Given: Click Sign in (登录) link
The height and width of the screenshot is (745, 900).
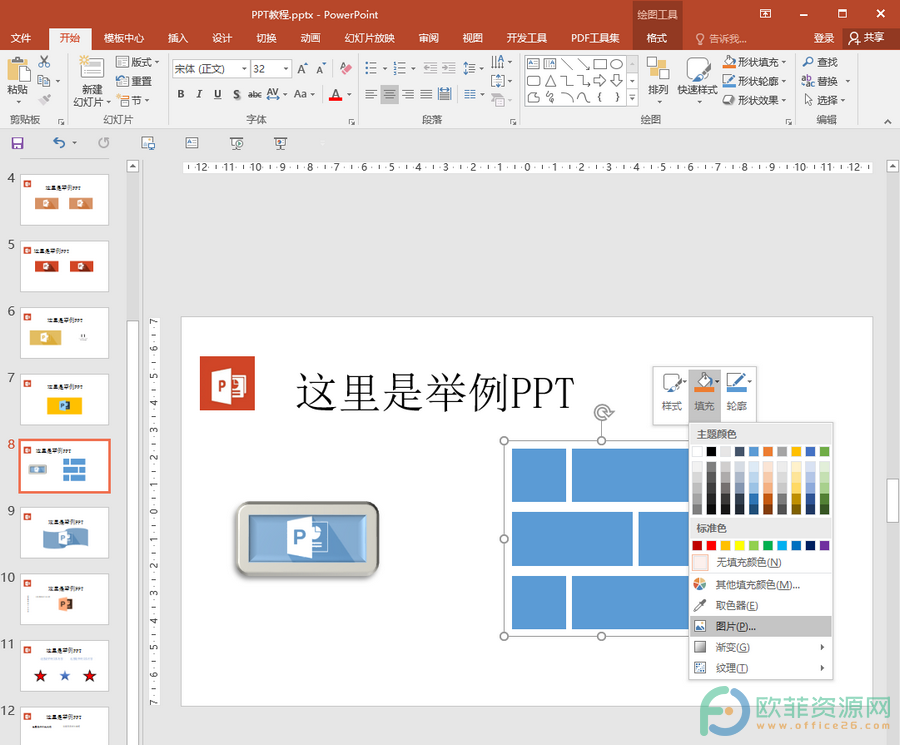Looking at the screenshot, I should (x=823, y=38).
